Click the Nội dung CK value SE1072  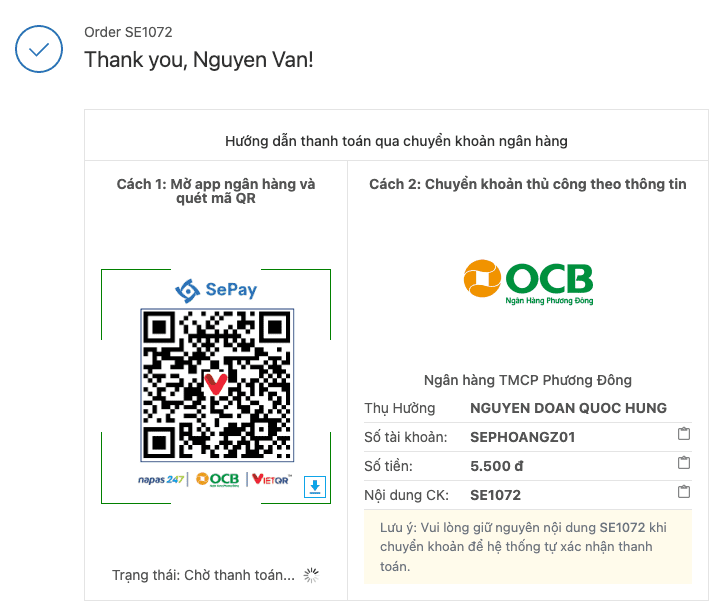click(x=495, y=495)
